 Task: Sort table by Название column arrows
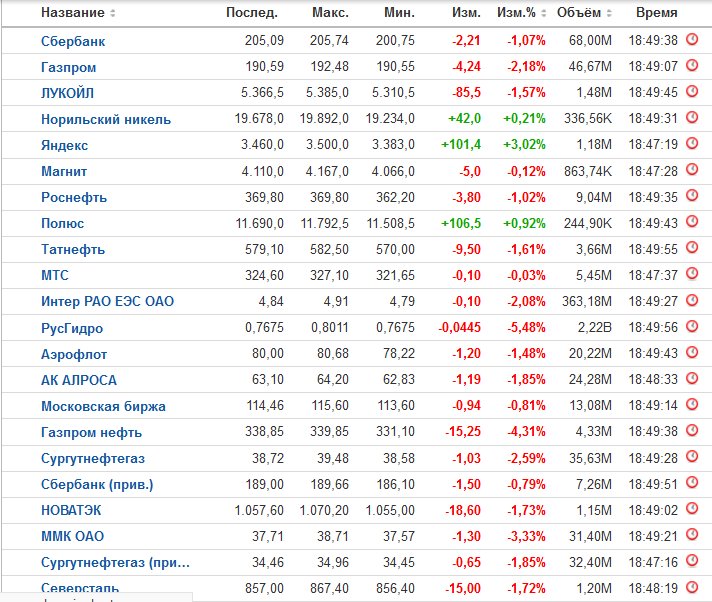click(113, 13)
